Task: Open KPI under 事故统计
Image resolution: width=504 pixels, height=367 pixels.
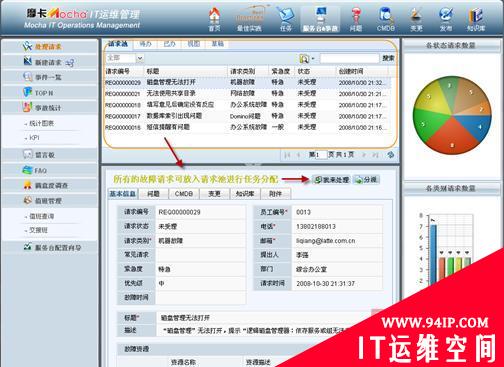Action: (x=34, y=138)
